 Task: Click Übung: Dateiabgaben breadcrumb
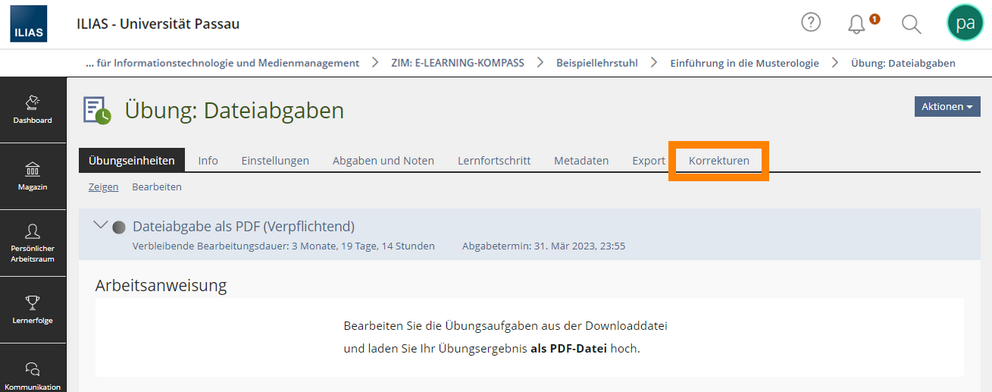click(903, 63)
